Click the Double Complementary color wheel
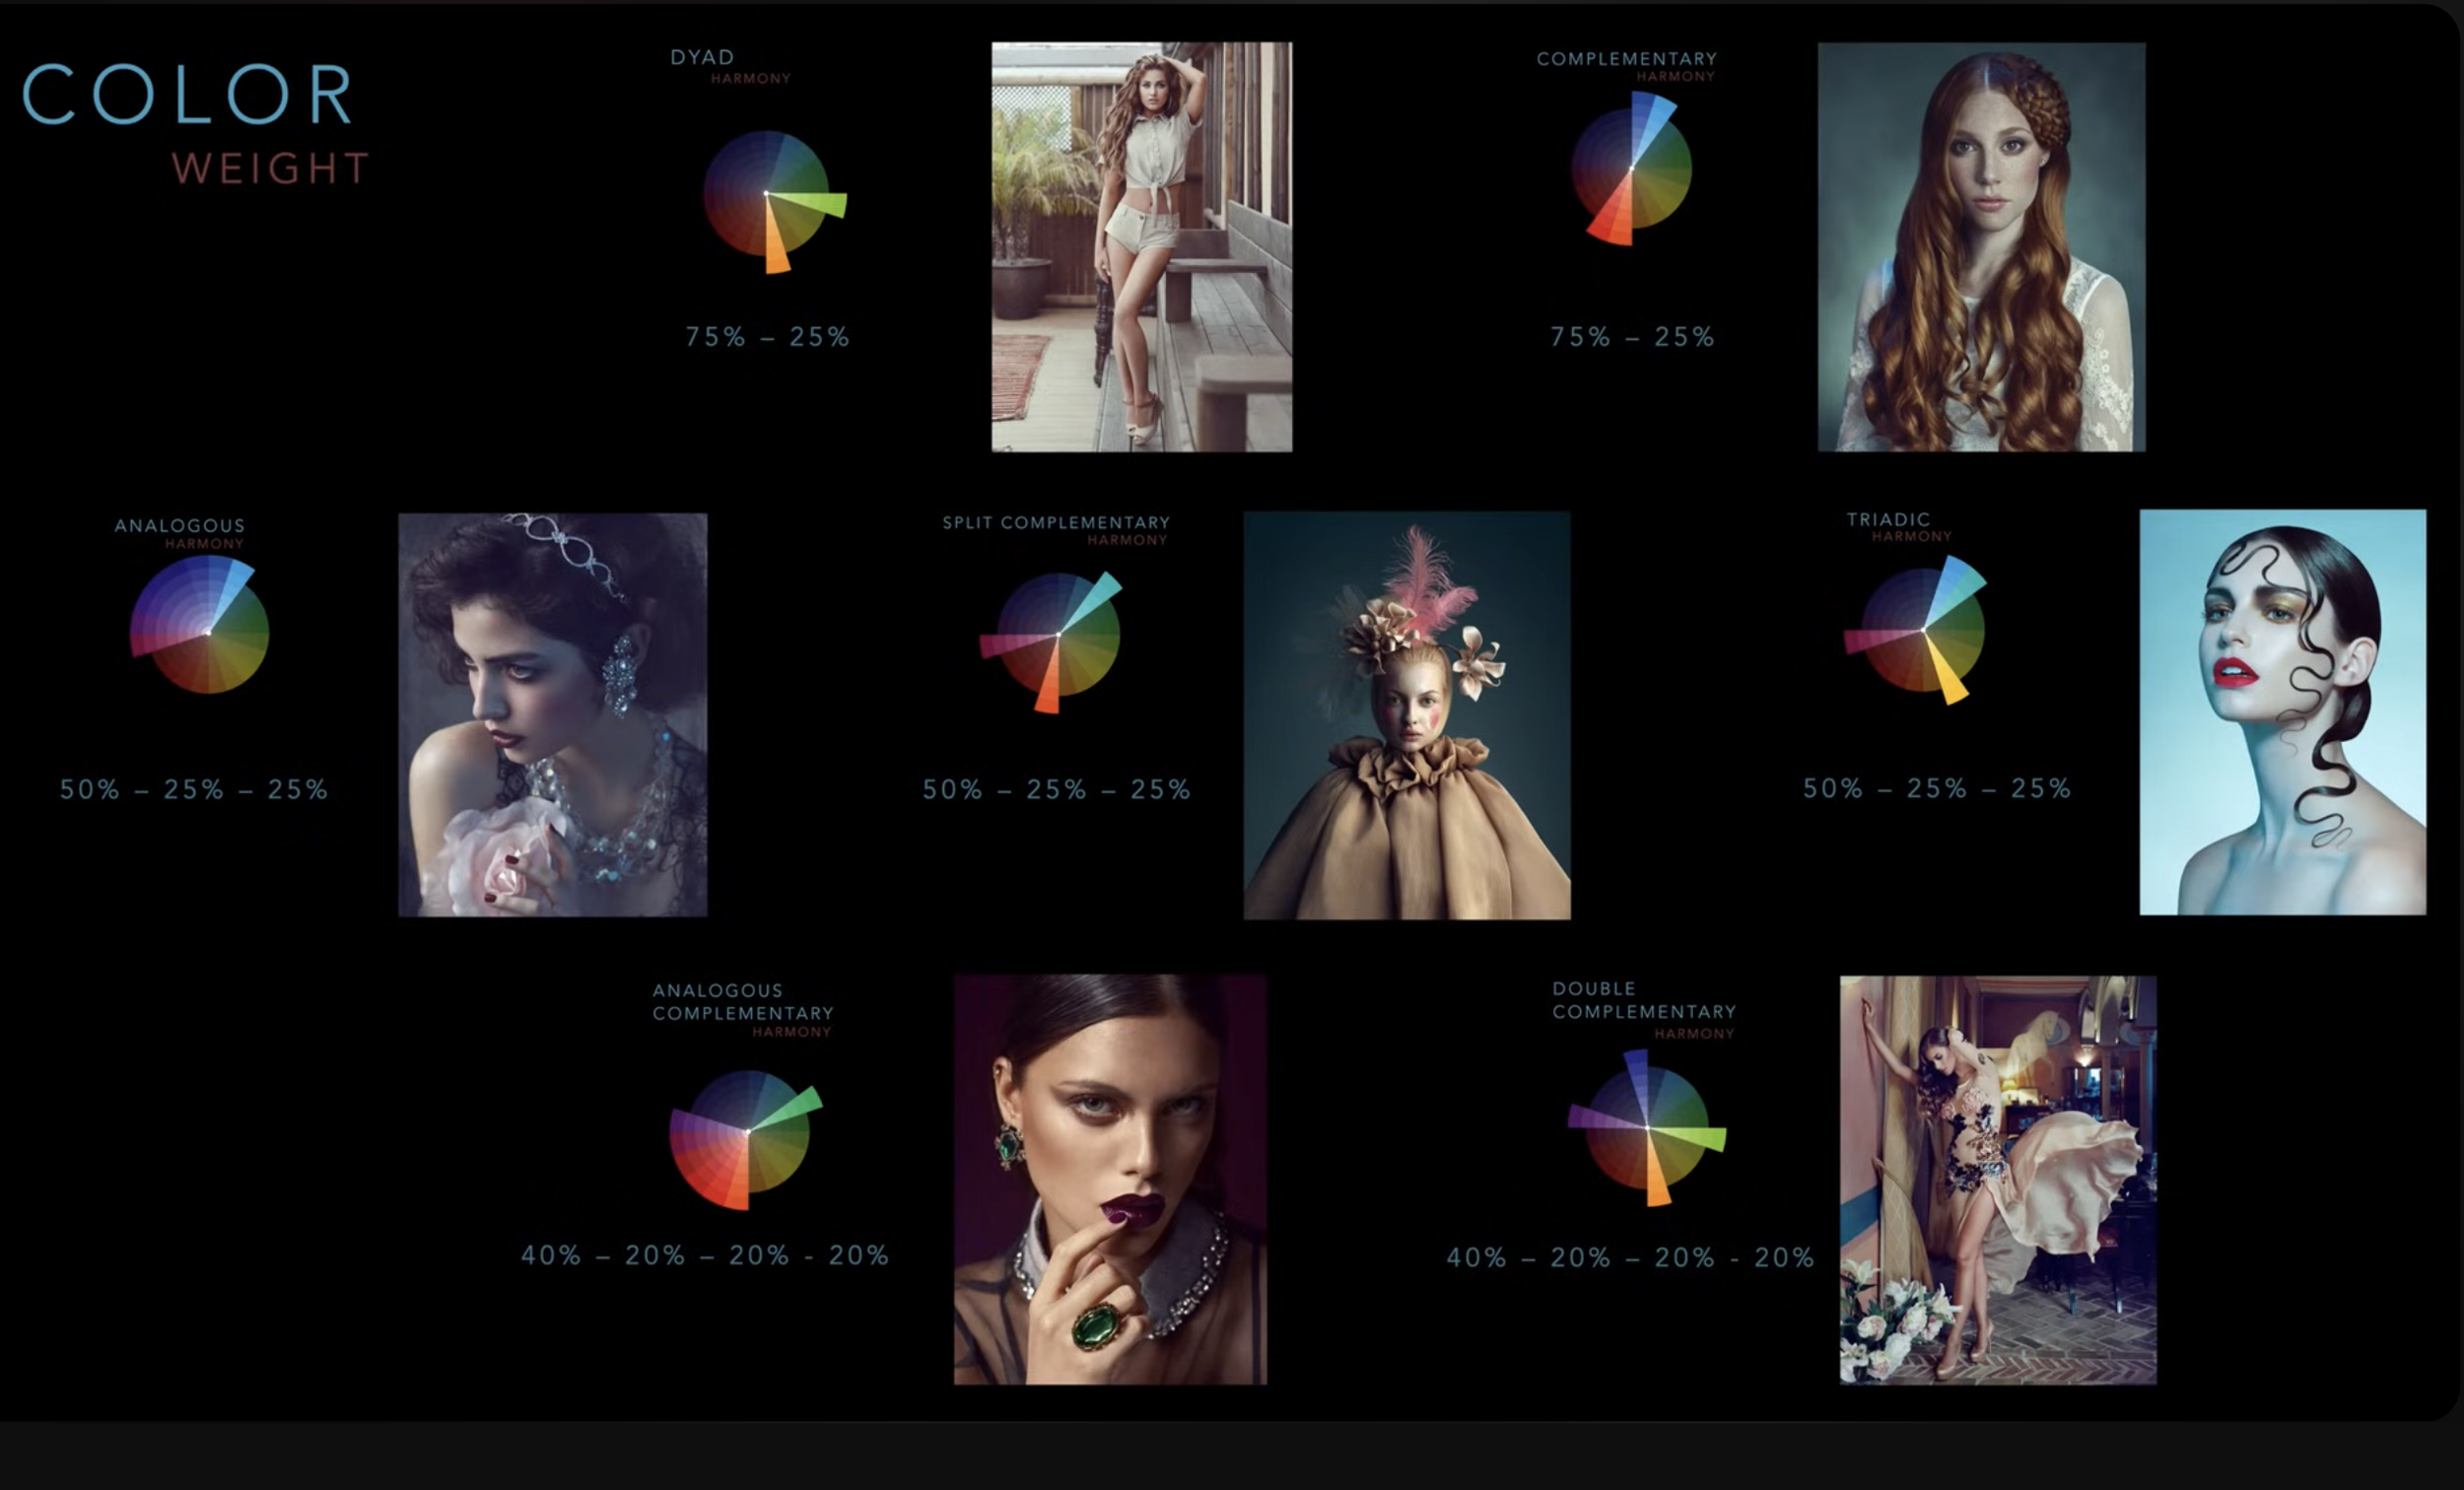The width and height of the screenshot is (2464, 1490). point(1647,1127)
